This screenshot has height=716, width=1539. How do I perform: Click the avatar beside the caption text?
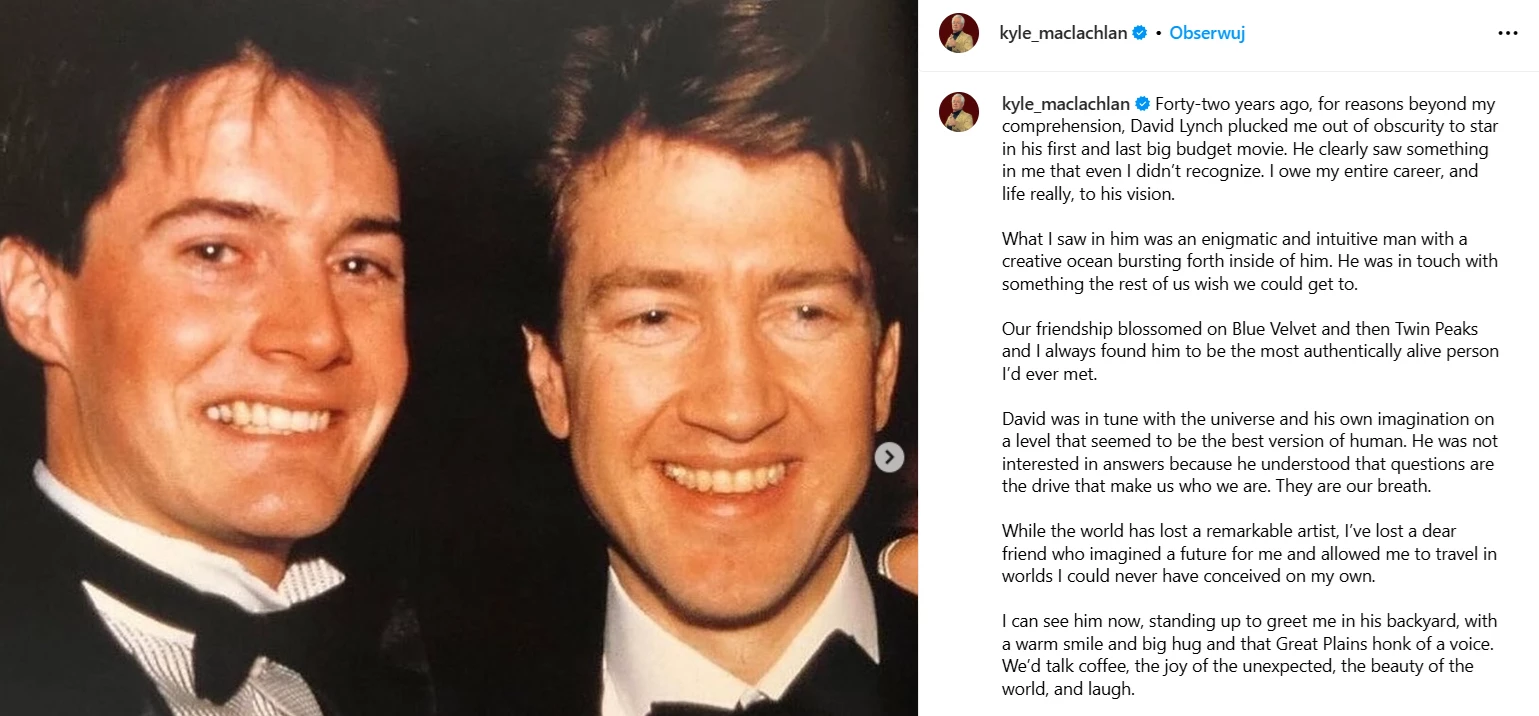(958, 112)
